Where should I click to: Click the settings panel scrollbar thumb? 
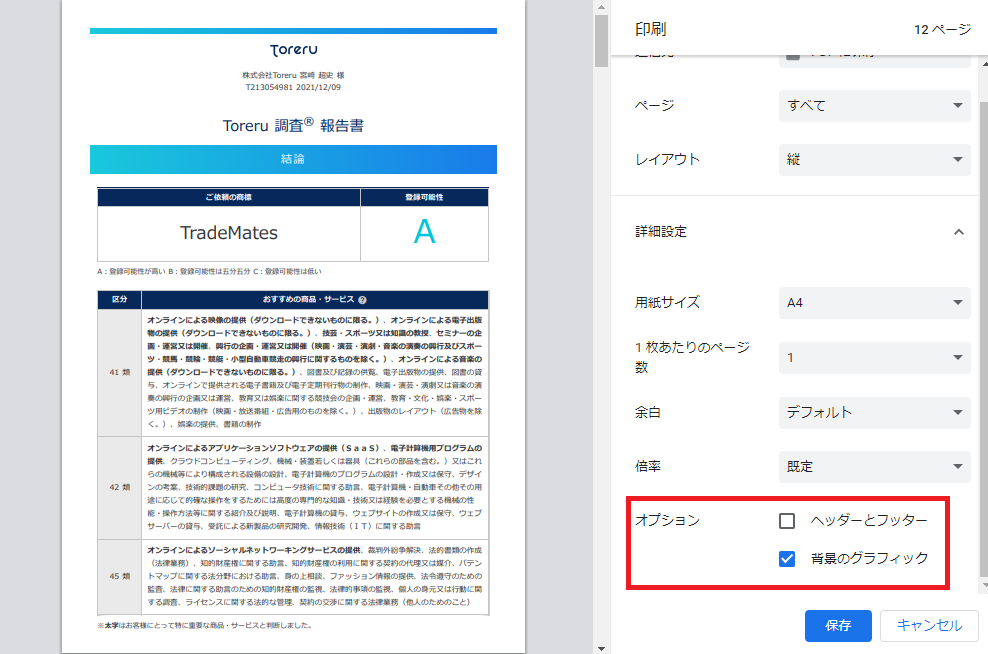tap(984, 338)
